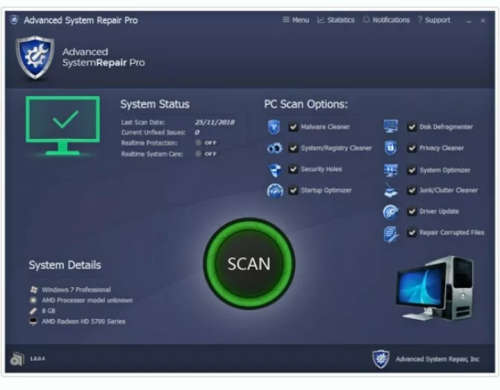Screen dimensions: 500x390
Task: Click the PC Scan Options heading
Action: [306, 104]
